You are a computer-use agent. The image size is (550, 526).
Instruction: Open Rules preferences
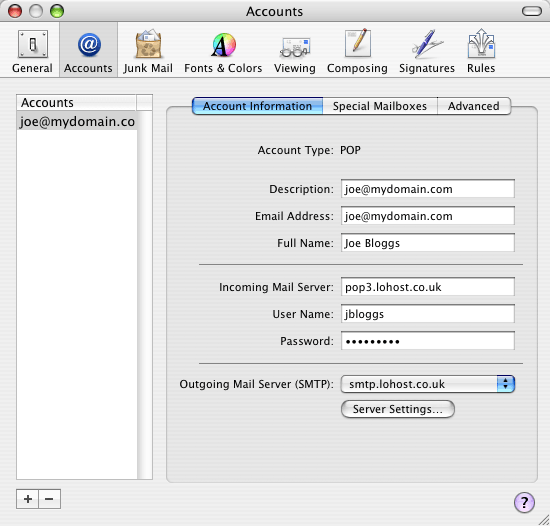click(x=481, y=51)
